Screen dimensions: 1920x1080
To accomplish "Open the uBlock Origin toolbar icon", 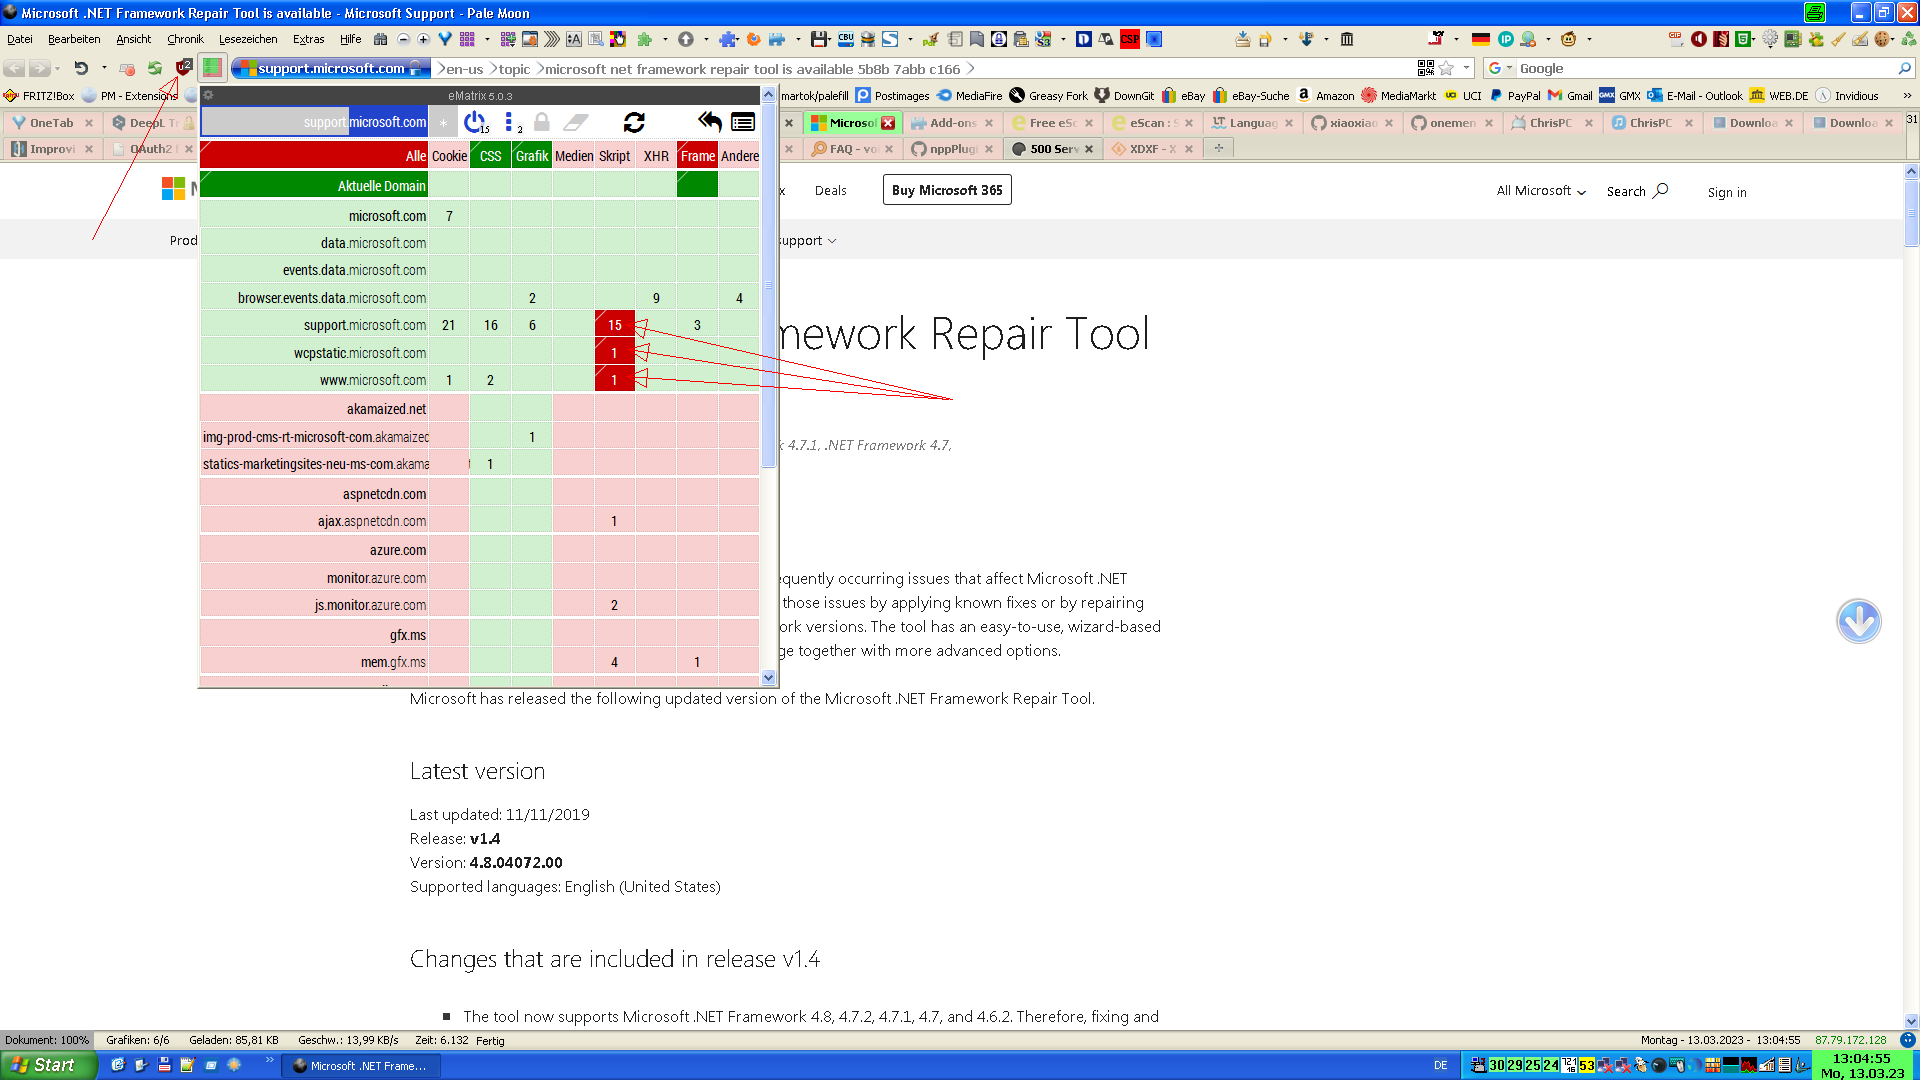I will coord(184,67).
